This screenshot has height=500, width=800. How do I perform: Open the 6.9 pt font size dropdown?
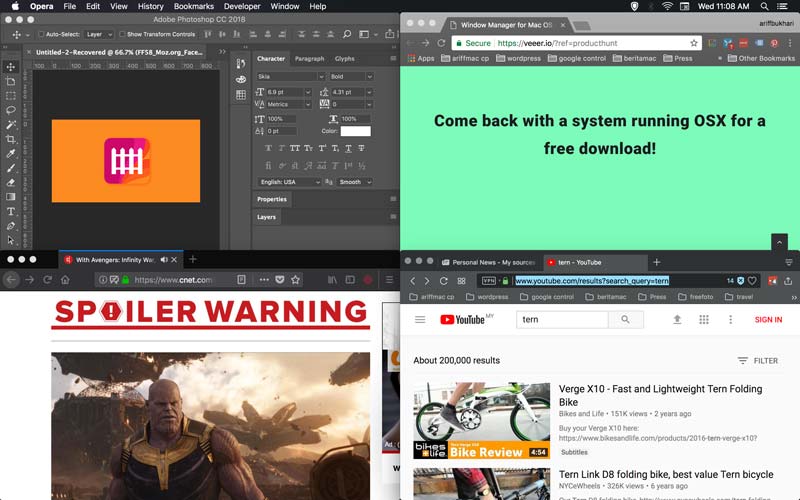[x=308, y=92]
